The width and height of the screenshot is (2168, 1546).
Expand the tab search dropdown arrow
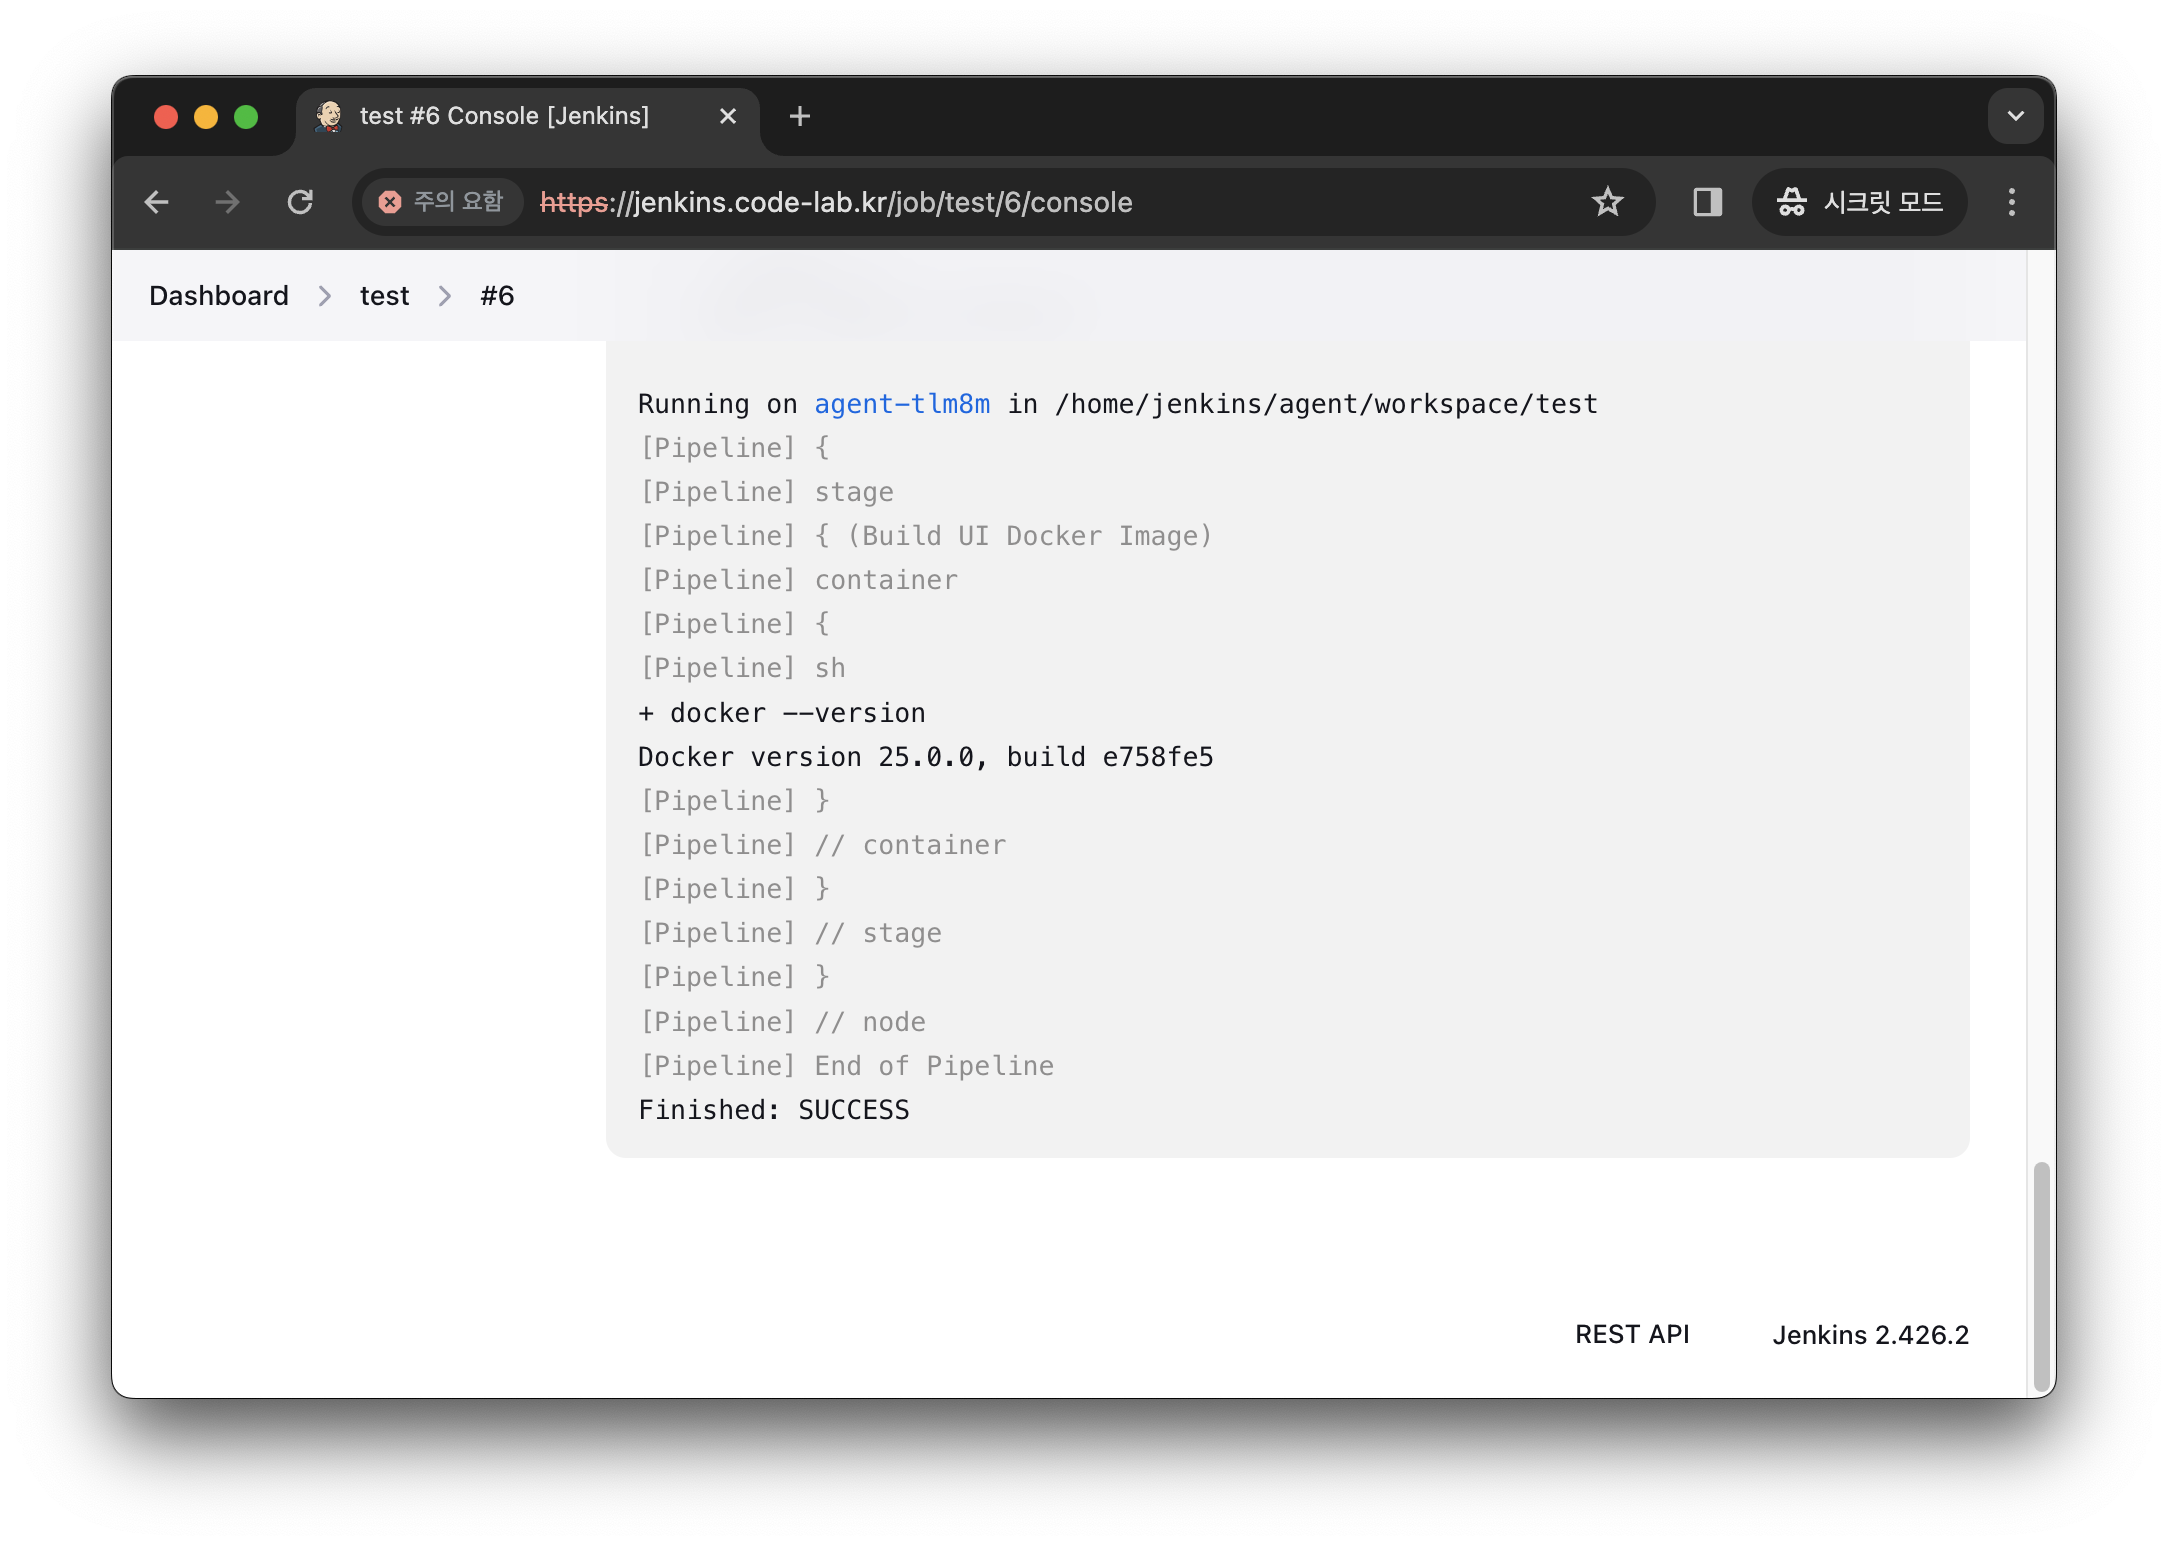[2015, 116]
